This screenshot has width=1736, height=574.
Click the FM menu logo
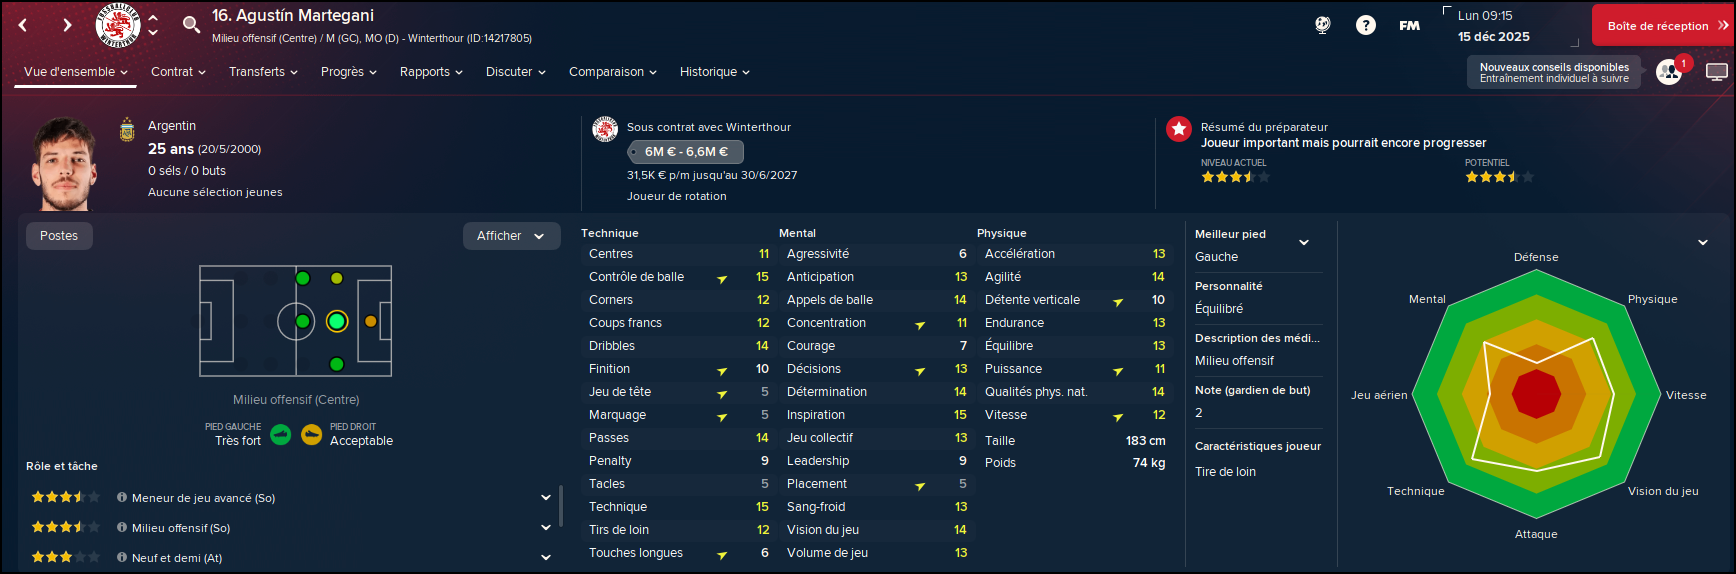(x=1409, y=25)
